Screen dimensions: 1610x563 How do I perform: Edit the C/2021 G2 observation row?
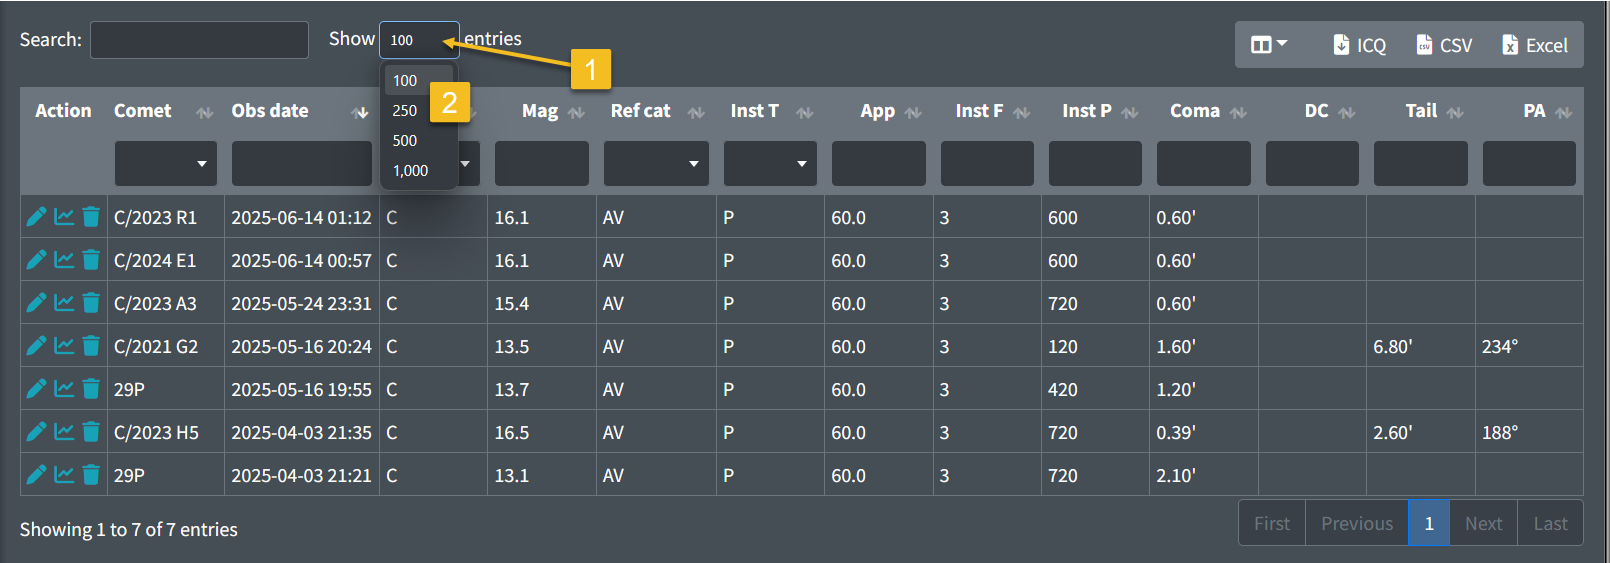(36, 346)
